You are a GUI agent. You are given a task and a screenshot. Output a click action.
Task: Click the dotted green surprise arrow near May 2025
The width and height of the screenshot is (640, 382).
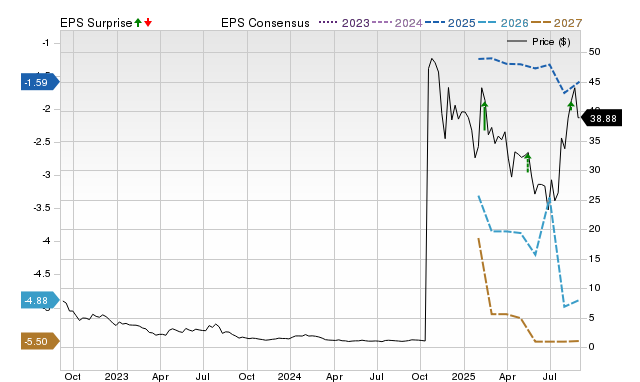coord(528,162)
